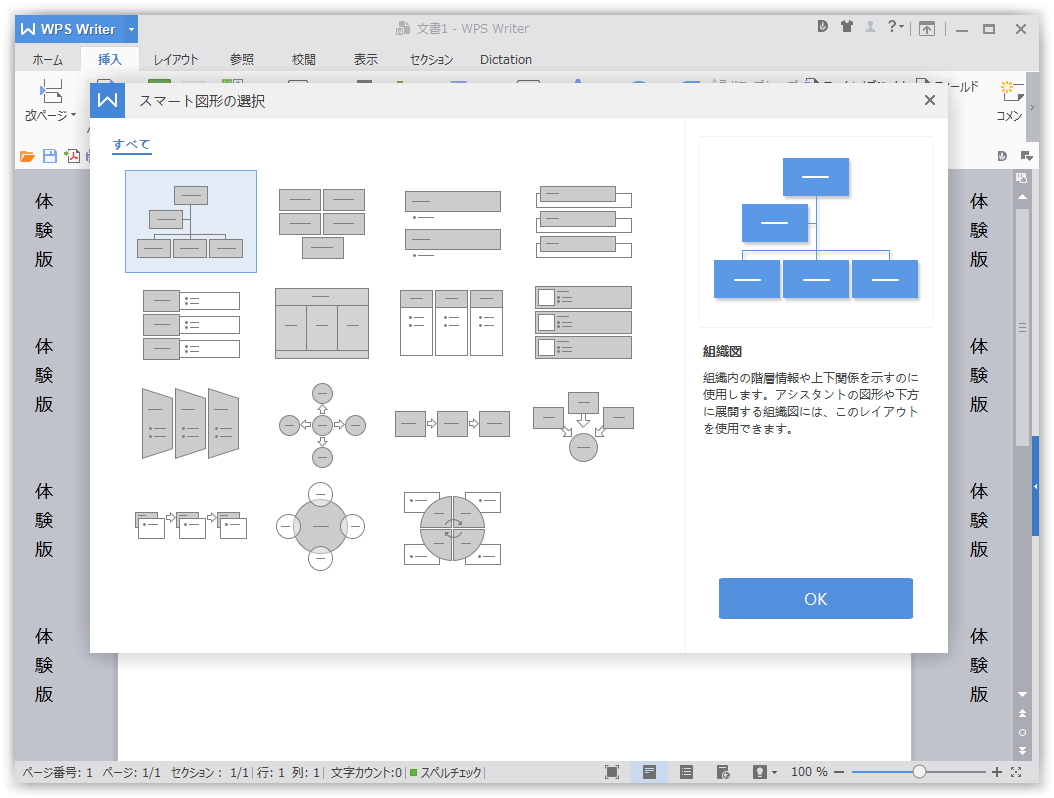1054x798 pixels.
Task: Select the organization chart smart shape thumbnail
Action: coord(191,221)
